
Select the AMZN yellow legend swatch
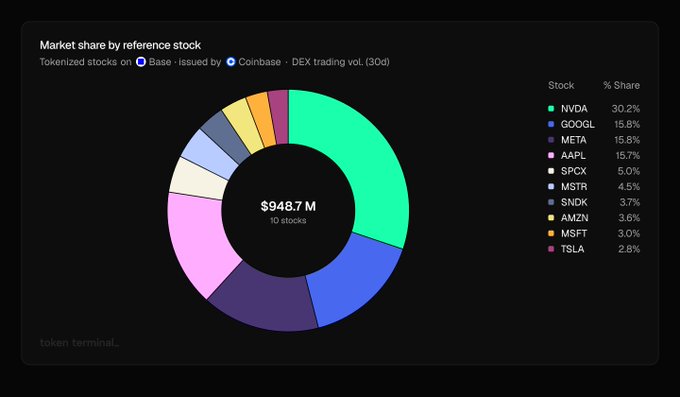click(x=551, y=218)
